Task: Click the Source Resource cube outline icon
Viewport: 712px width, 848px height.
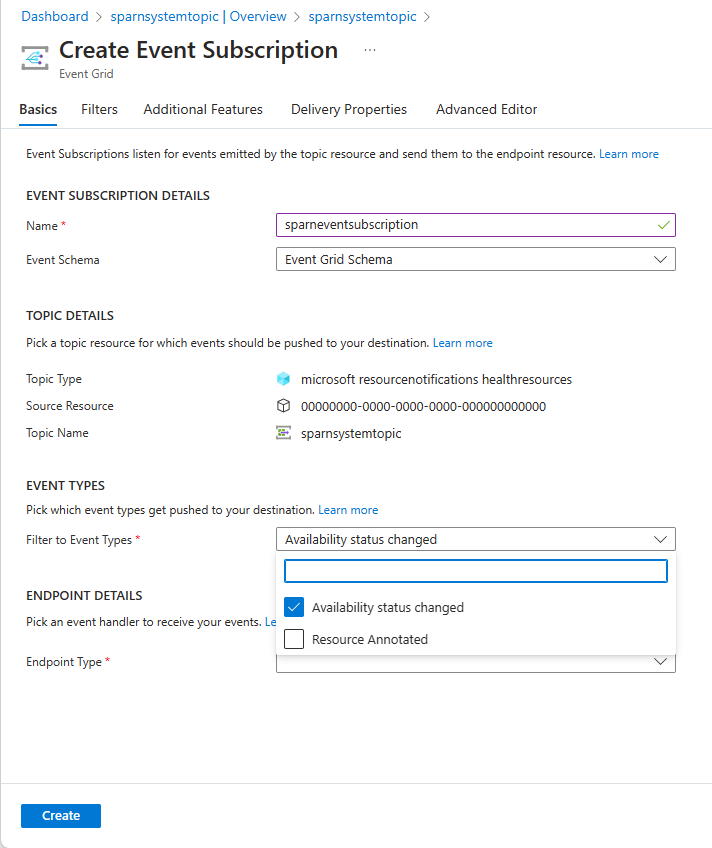Action: pos(283,406)
